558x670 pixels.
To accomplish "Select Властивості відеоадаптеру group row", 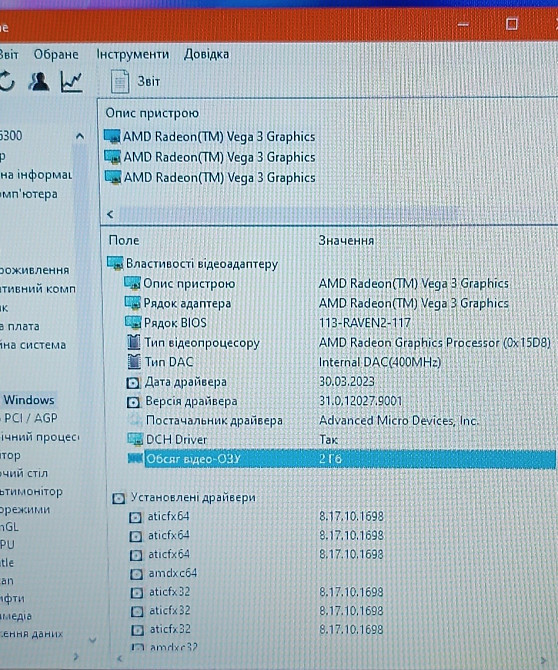I will pos(192,264).
